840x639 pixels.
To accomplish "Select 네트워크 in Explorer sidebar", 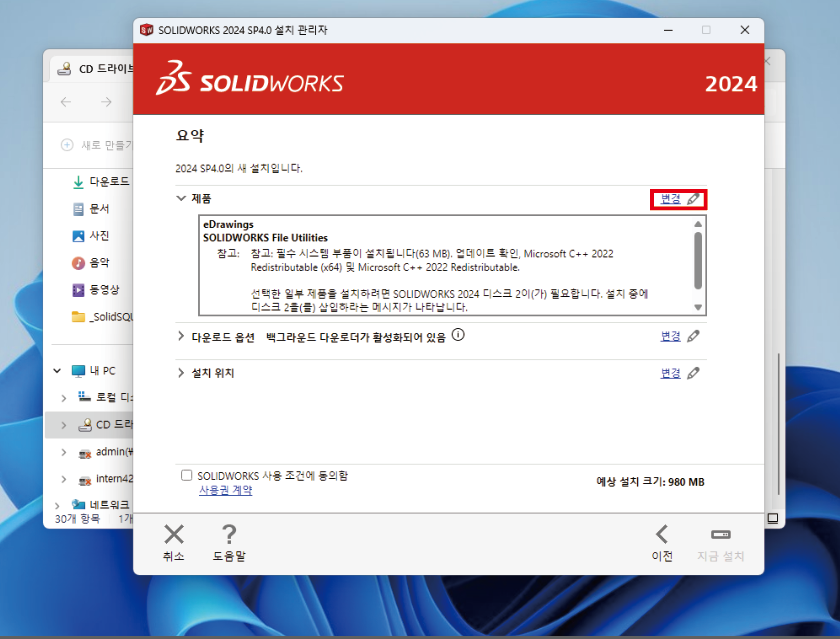I will pos(101,505).
